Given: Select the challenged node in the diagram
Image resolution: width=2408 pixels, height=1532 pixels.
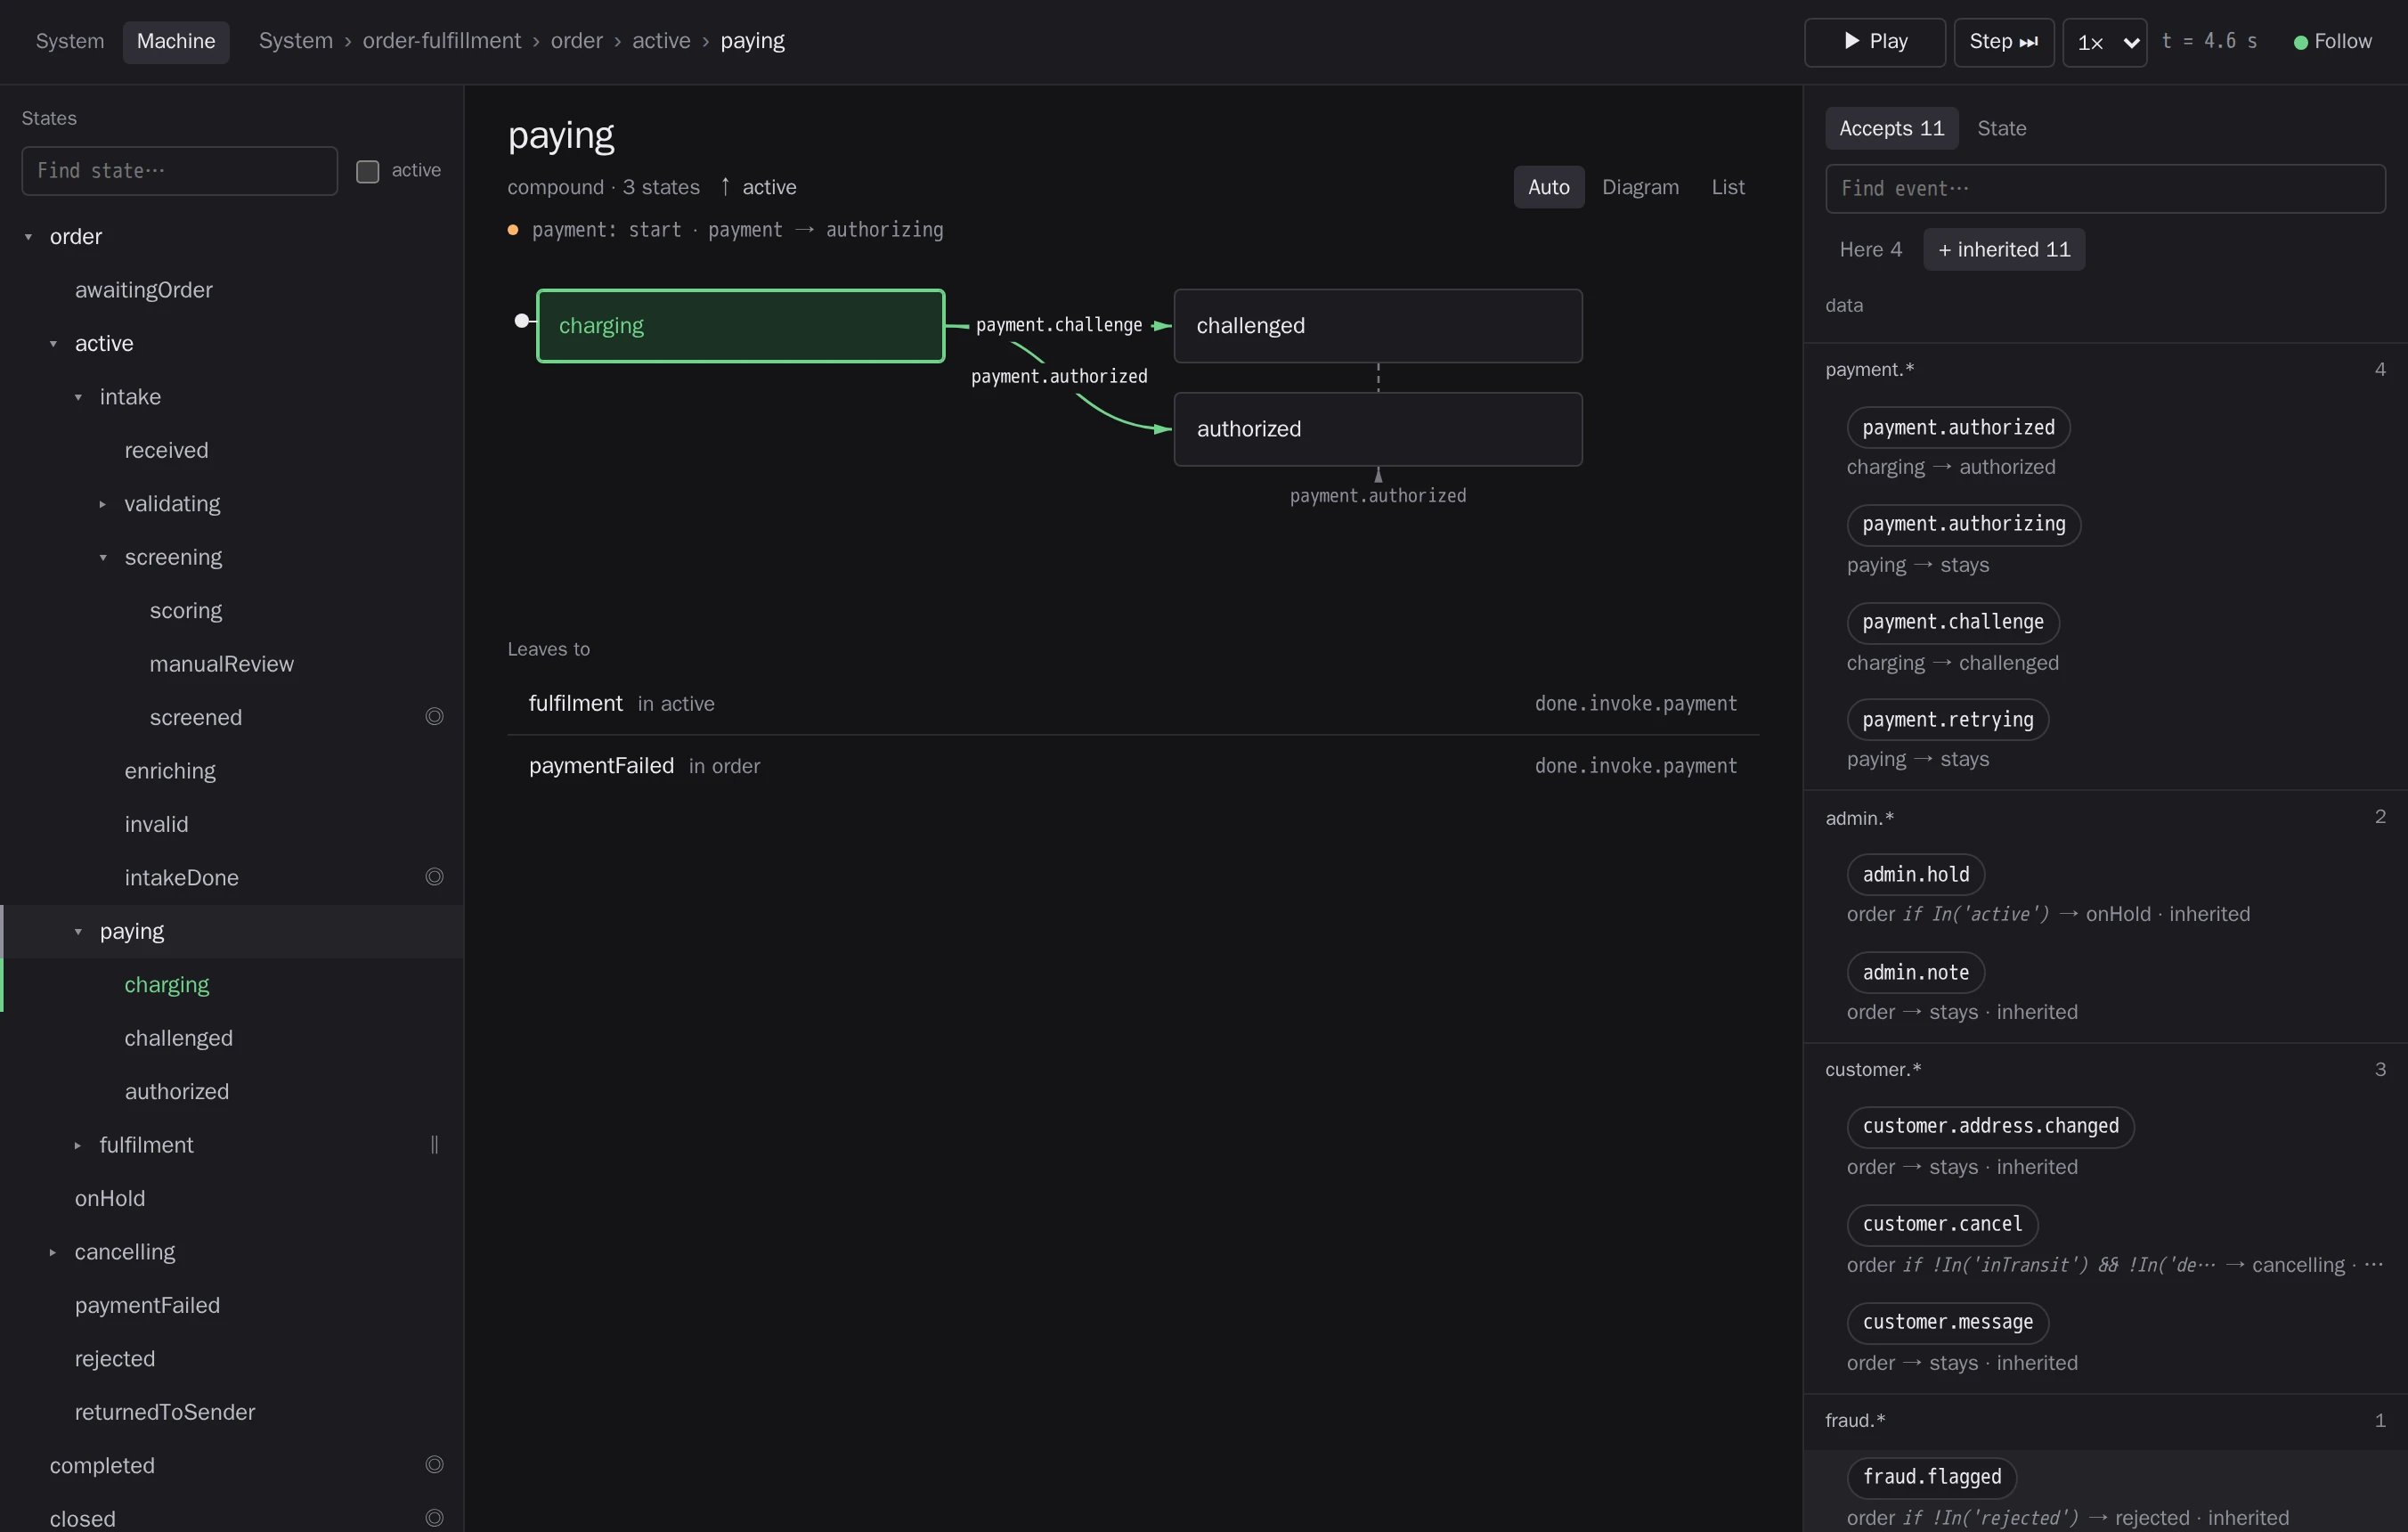Looking at the screenshot, I should coord(1377,326).
